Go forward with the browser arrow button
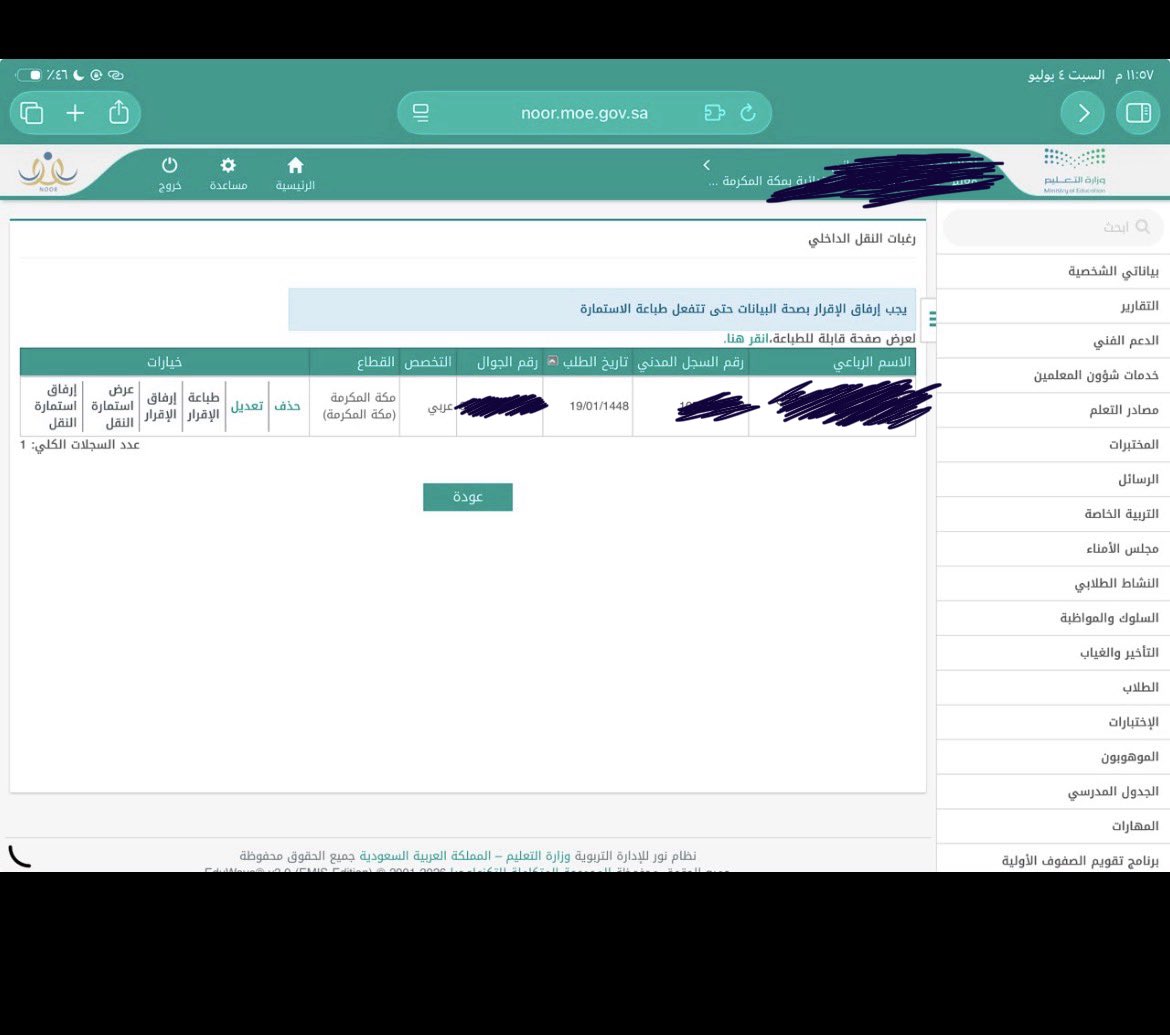Screen dimensions: 1170x1035 1083,113
